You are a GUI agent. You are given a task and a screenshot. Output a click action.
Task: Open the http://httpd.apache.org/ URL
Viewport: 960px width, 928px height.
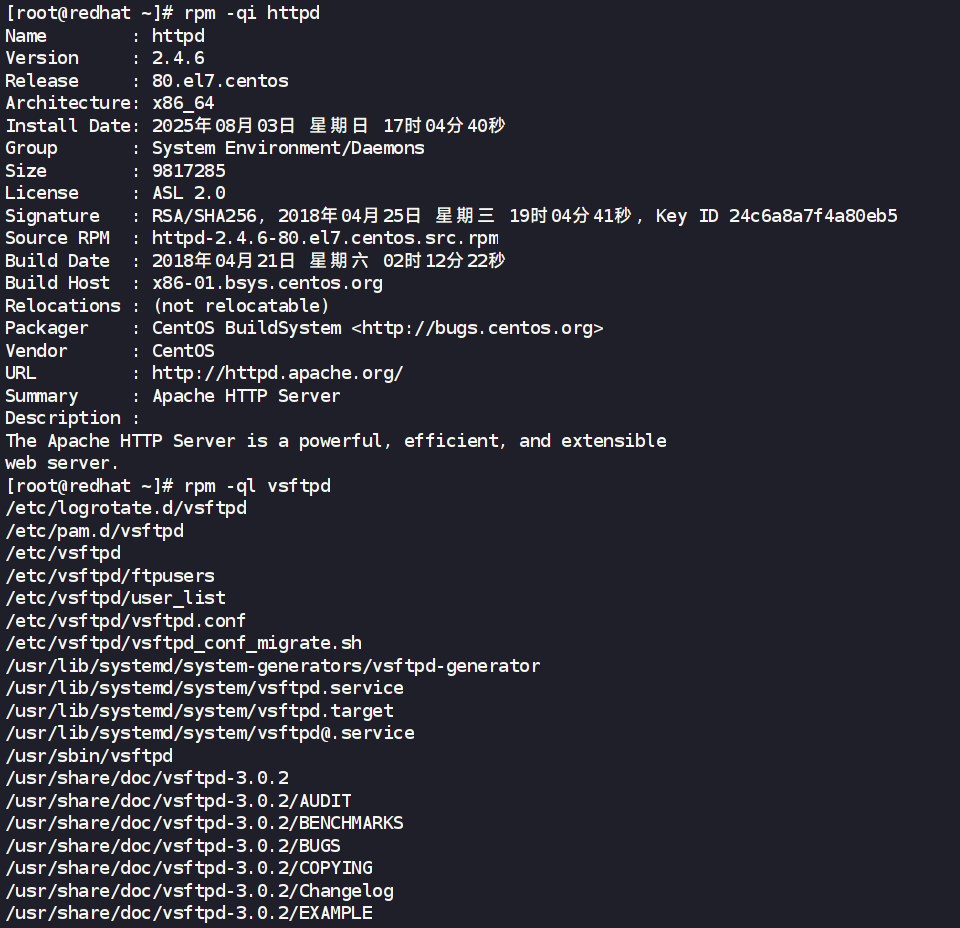point(277,373)
